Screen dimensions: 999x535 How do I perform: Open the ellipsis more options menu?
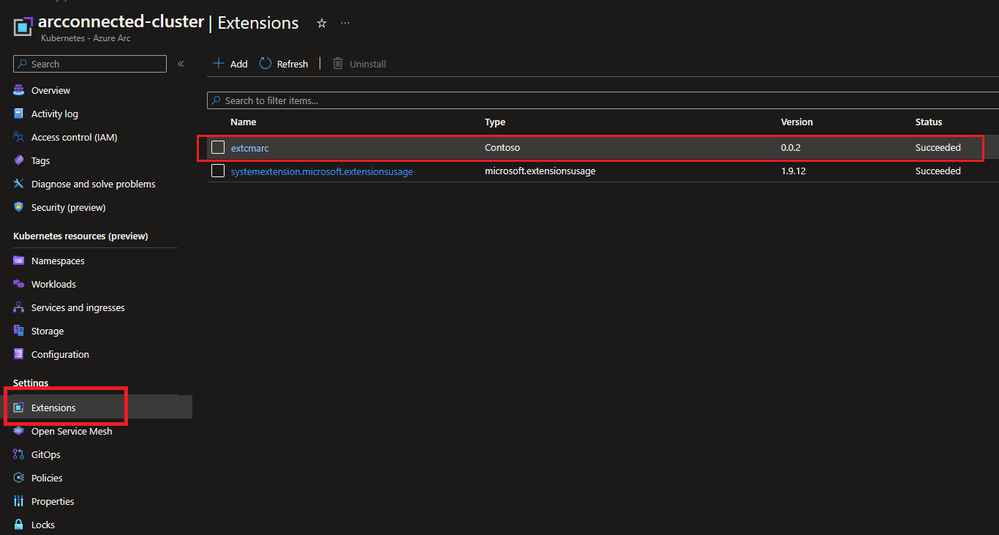(345, 23)
